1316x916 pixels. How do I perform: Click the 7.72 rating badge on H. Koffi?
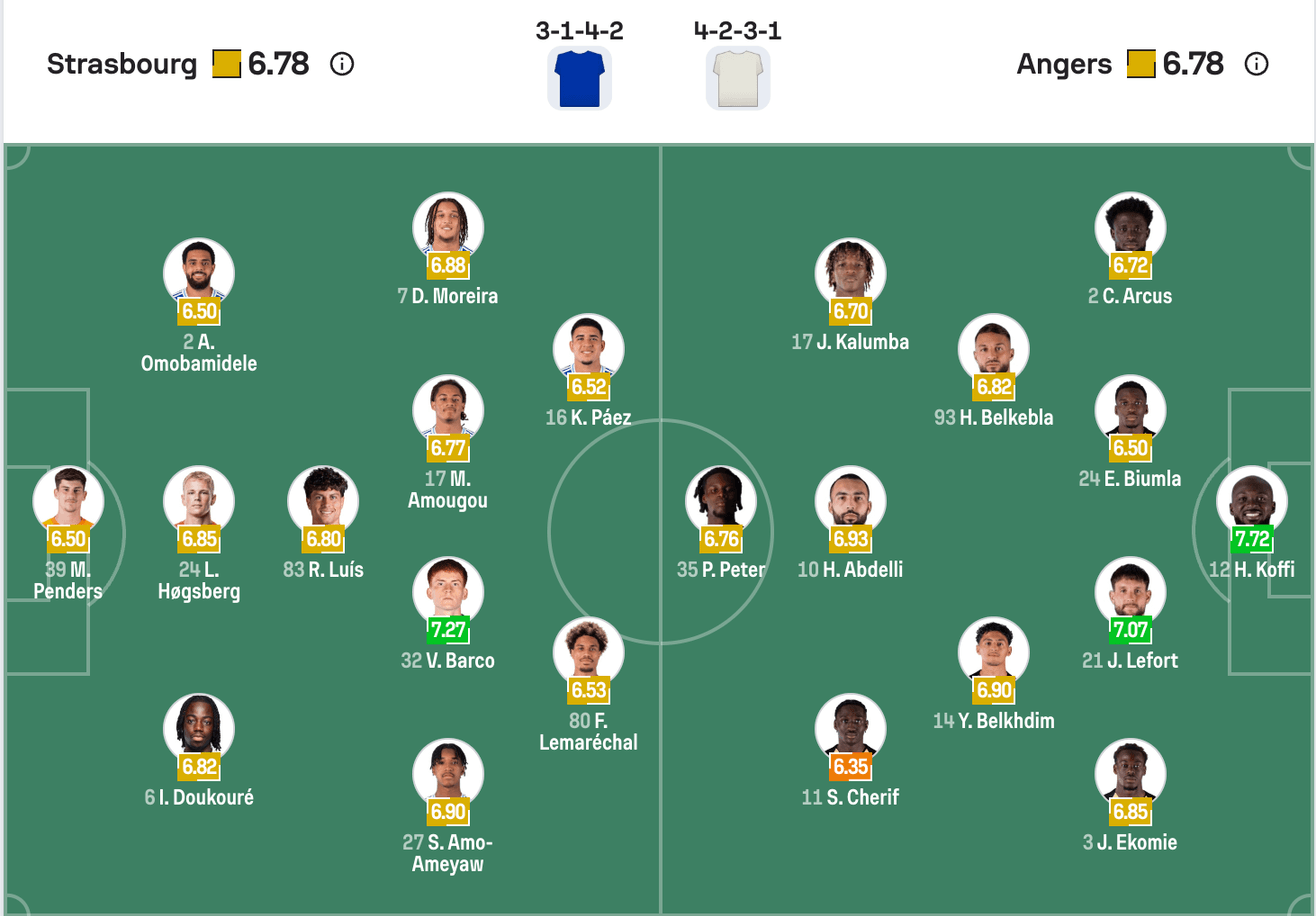click(1252, 540)
